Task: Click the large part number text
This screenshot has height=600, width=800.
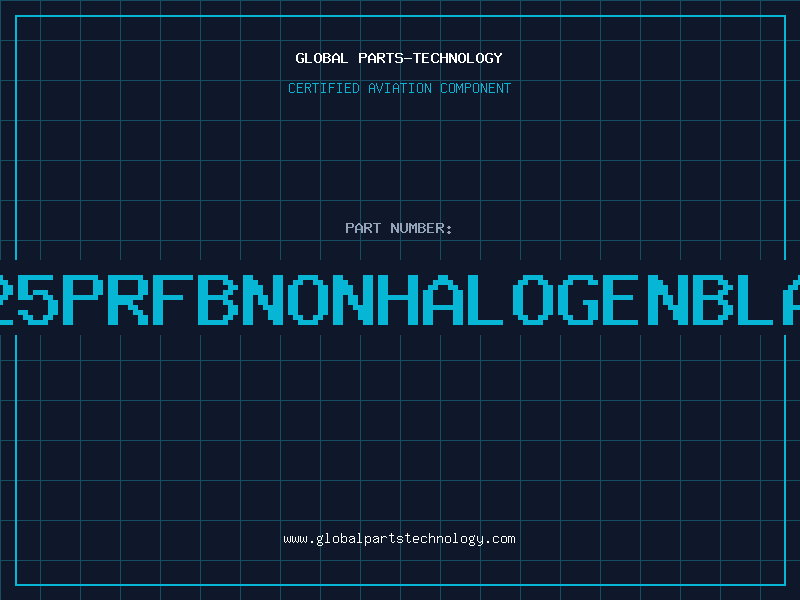Action: point(400,299)
